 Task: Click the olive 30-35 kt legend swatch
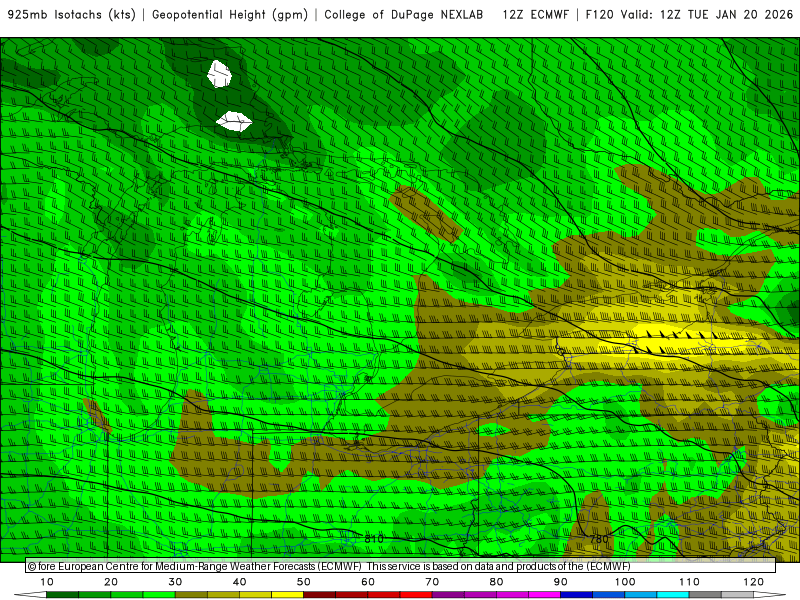(x=191, y=595)
